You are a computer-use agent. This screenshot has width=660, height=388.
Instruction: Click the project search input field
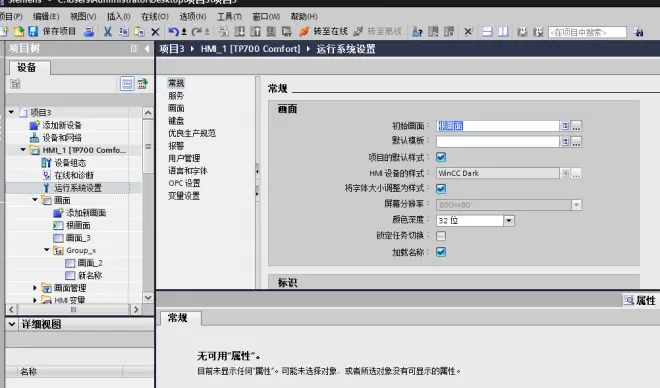587,32
